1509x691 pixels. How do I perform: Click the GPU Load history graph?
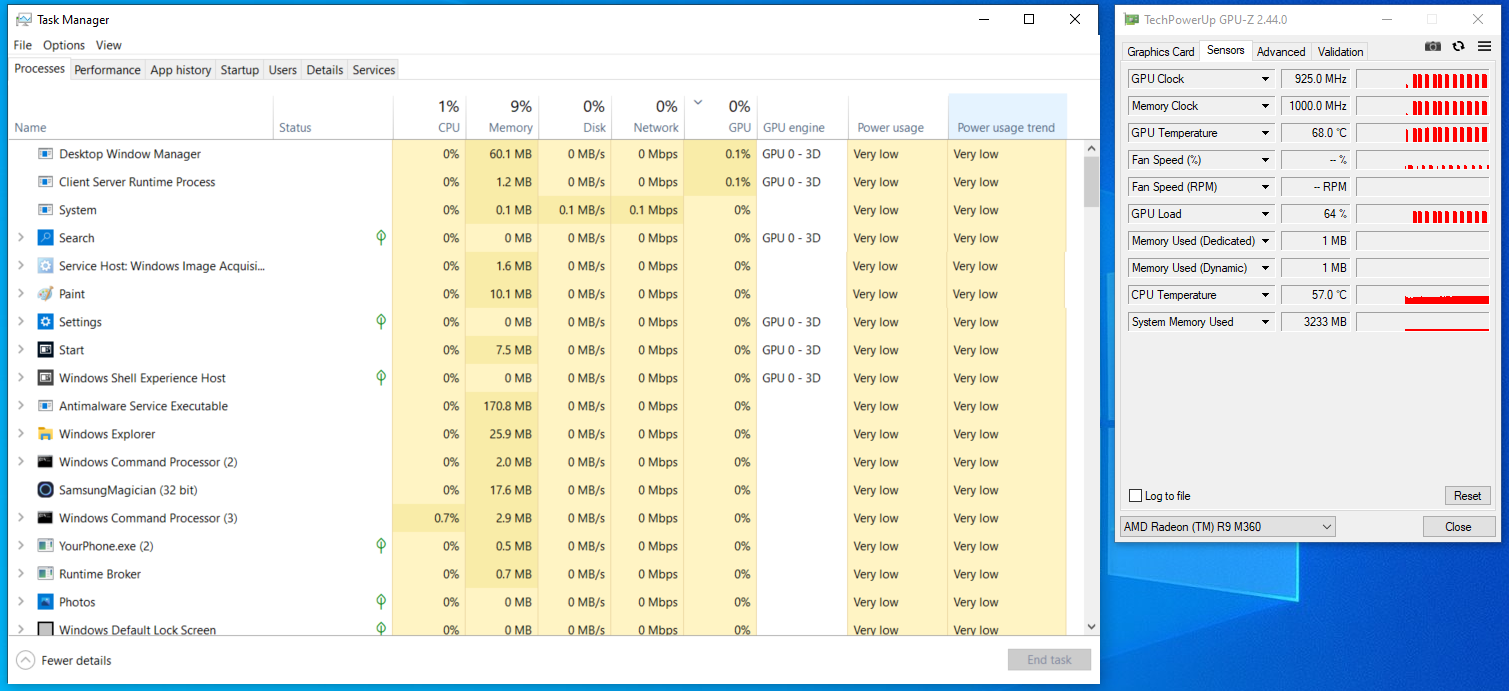coord(1424,214)
